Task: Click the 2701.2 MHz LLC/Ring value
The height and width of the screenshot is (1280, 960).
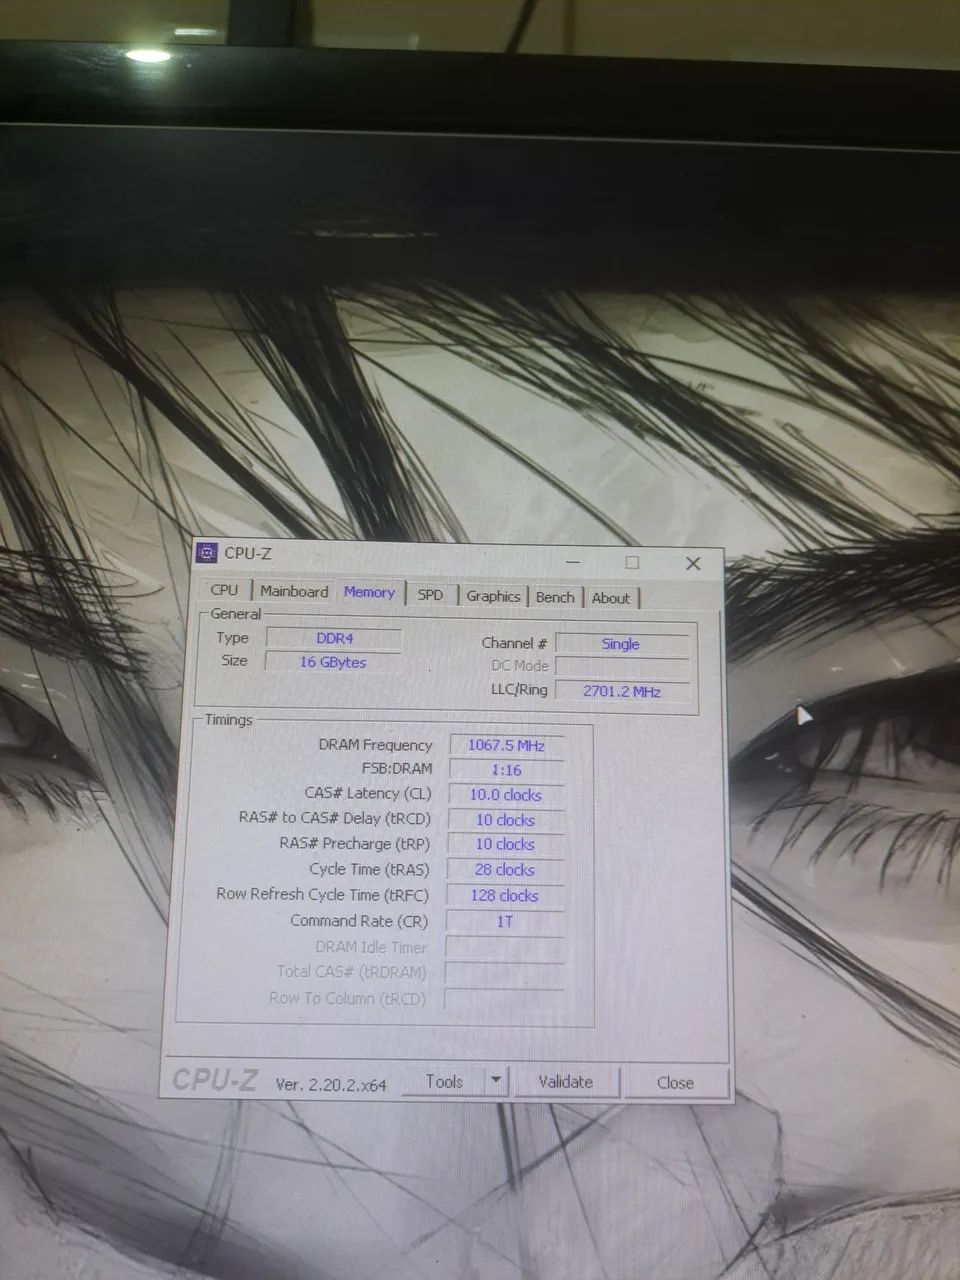Action: (621, 691)
